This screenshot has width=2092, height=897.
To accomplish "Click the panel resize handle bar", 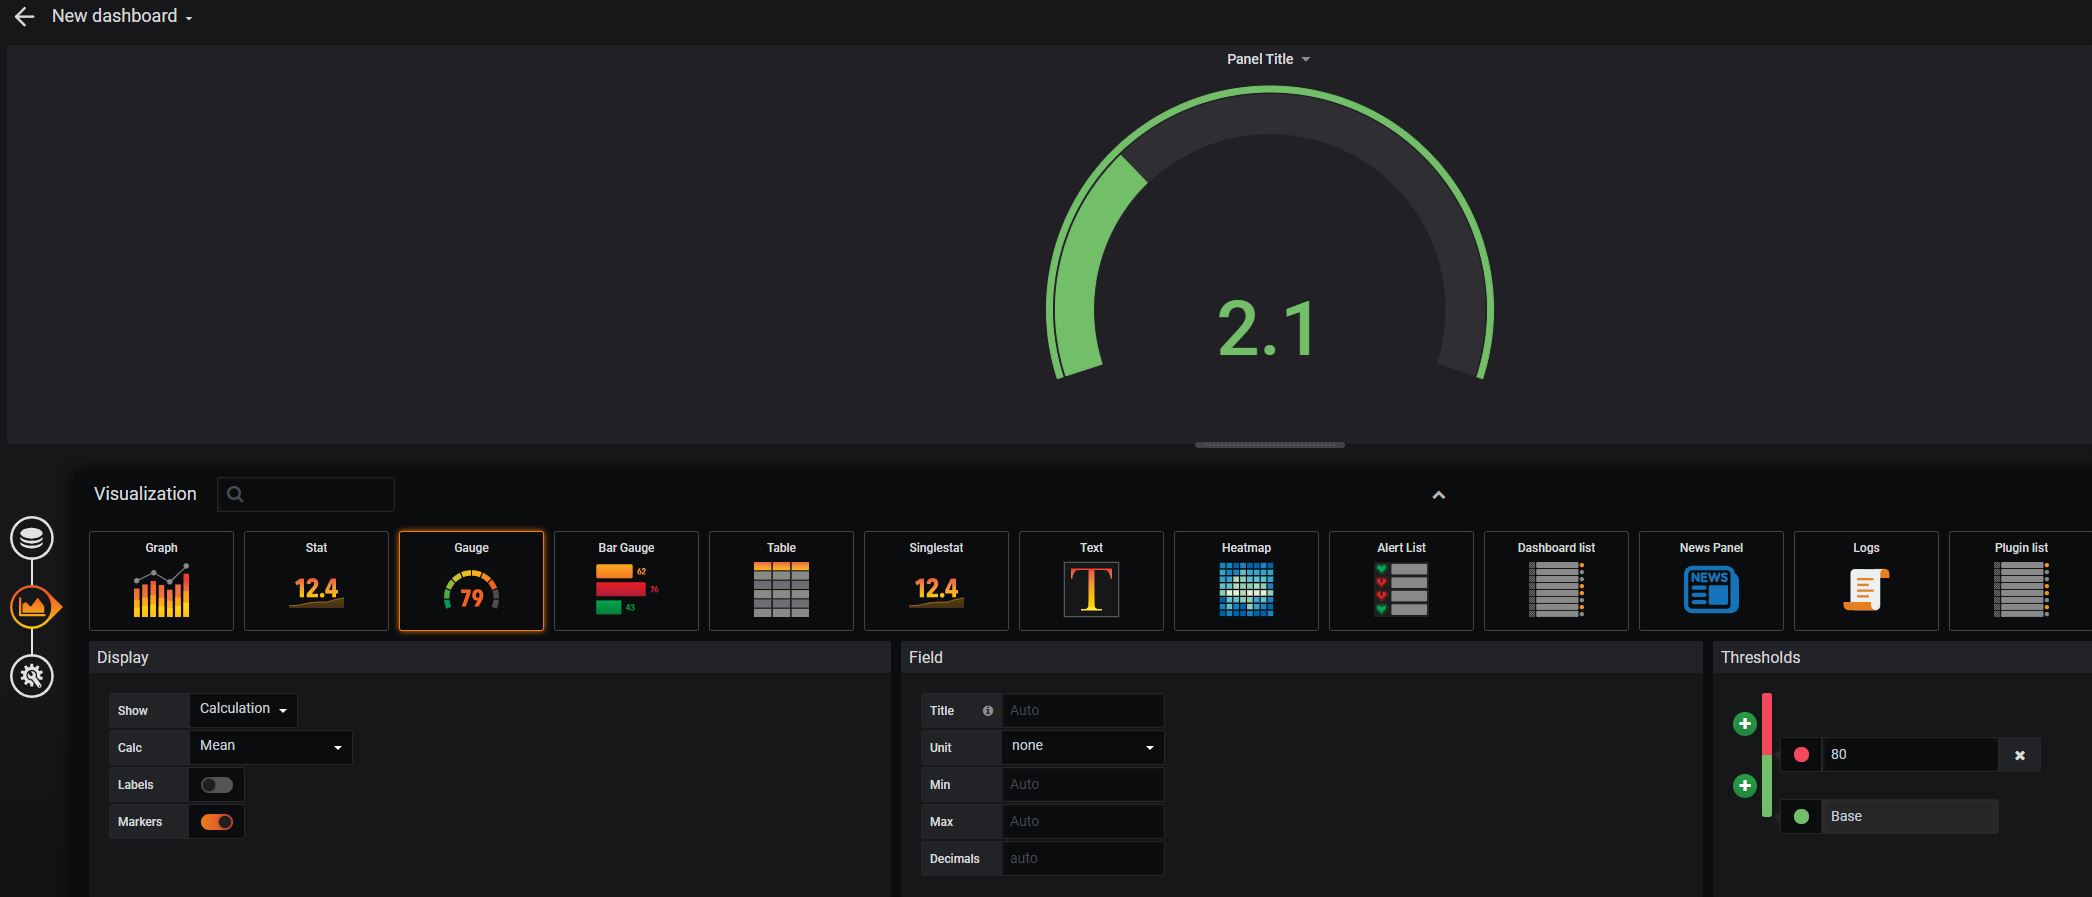I will tap(1269, 445).
